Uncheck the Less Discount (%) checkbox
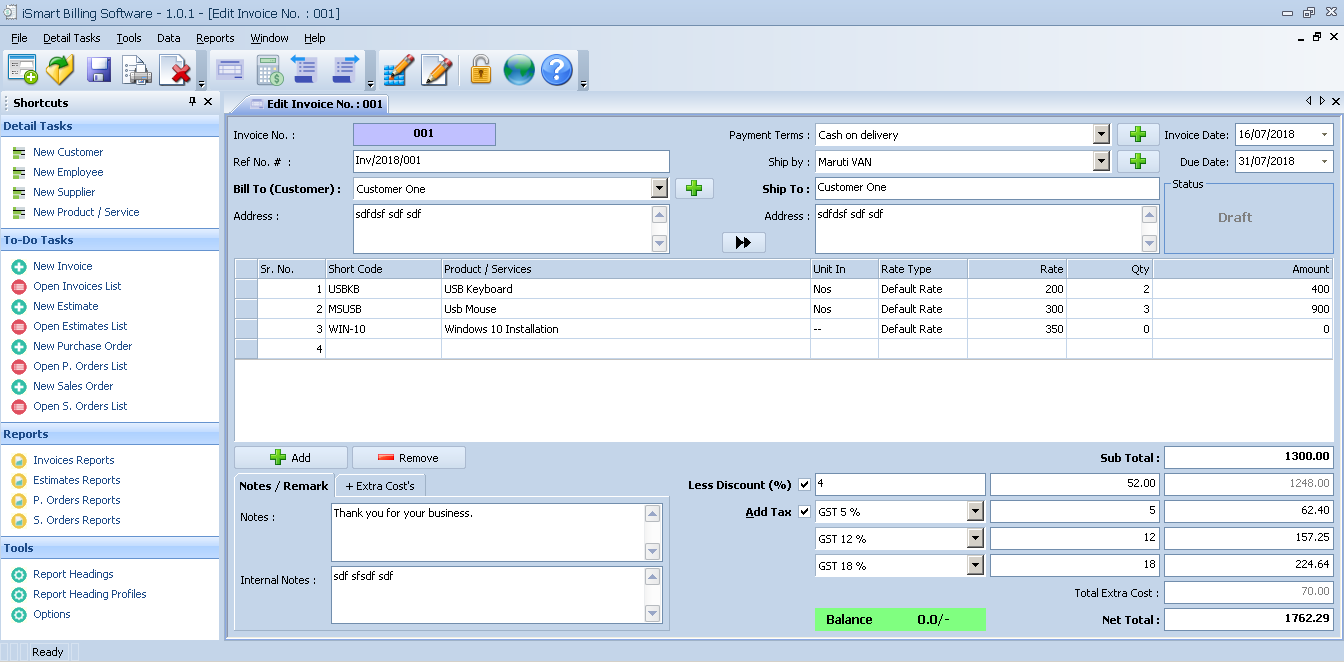 coord(804,484)
